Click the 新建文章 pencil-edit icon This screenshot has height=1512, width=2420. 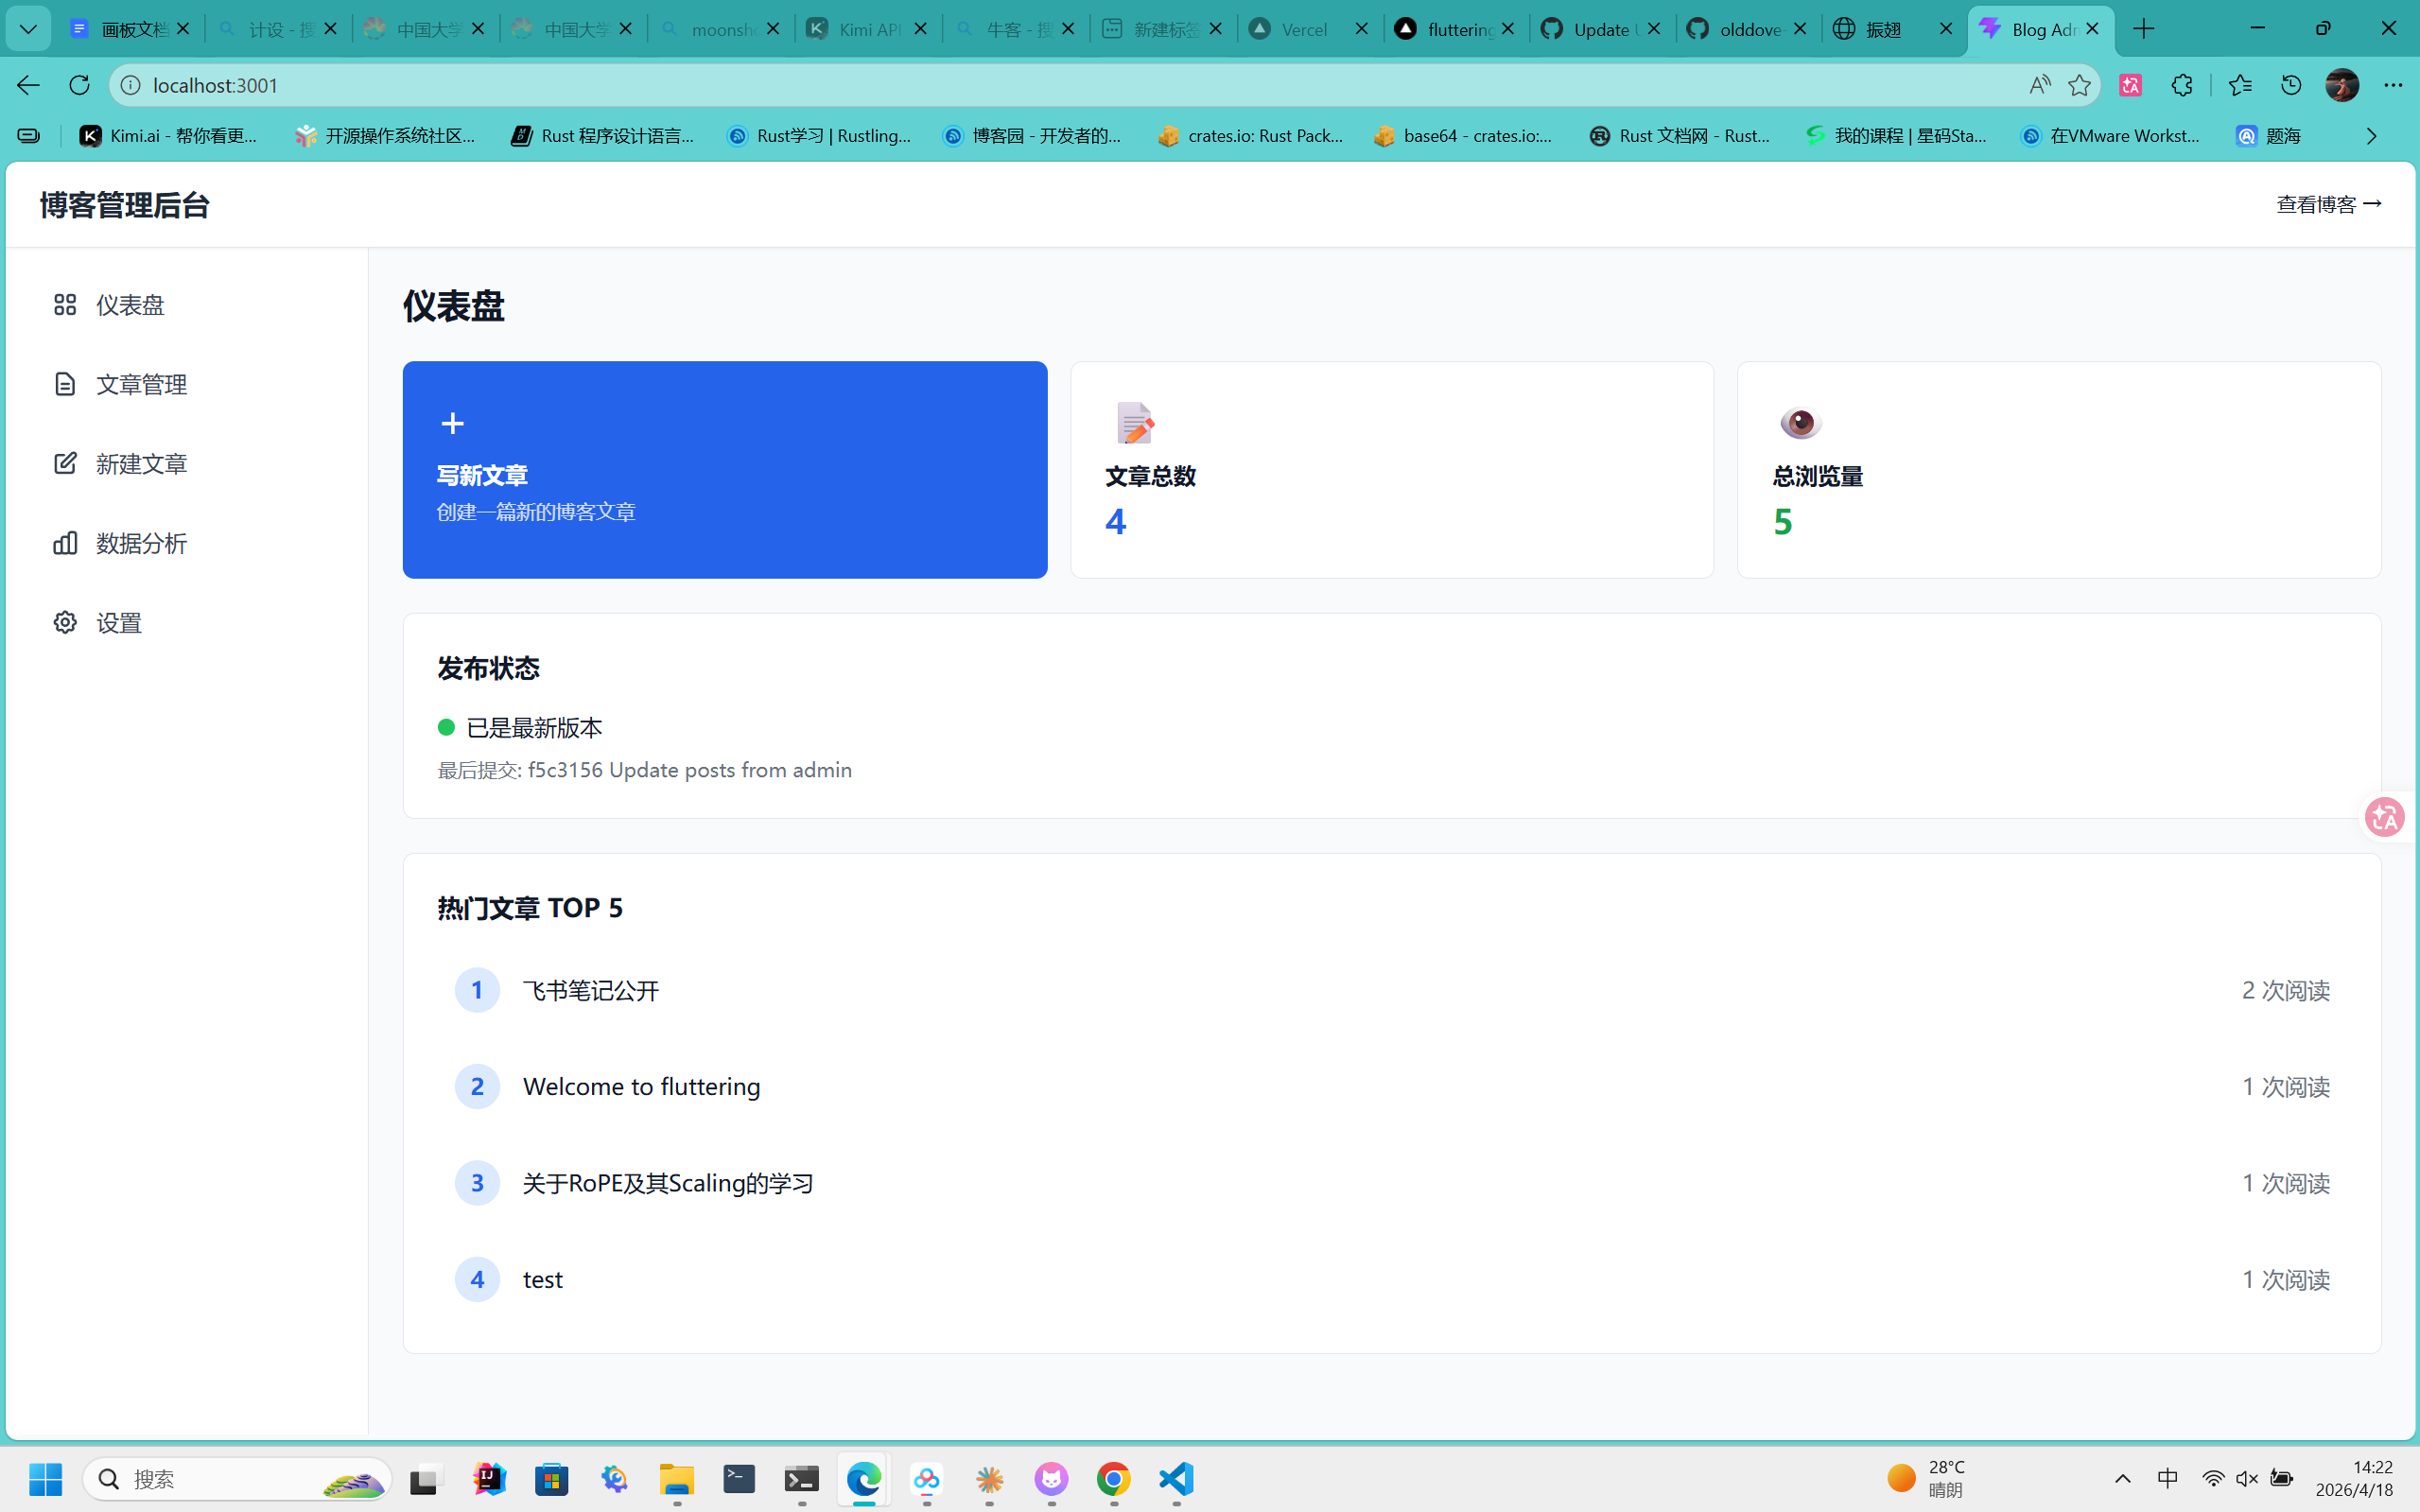click(x=65, y=463)
